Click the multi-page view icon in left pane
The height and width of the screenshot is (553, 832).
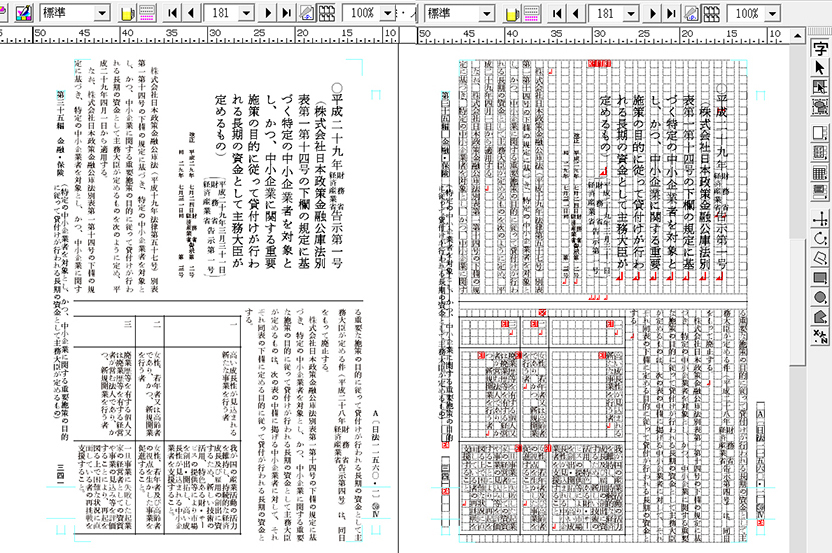point(326,13)
